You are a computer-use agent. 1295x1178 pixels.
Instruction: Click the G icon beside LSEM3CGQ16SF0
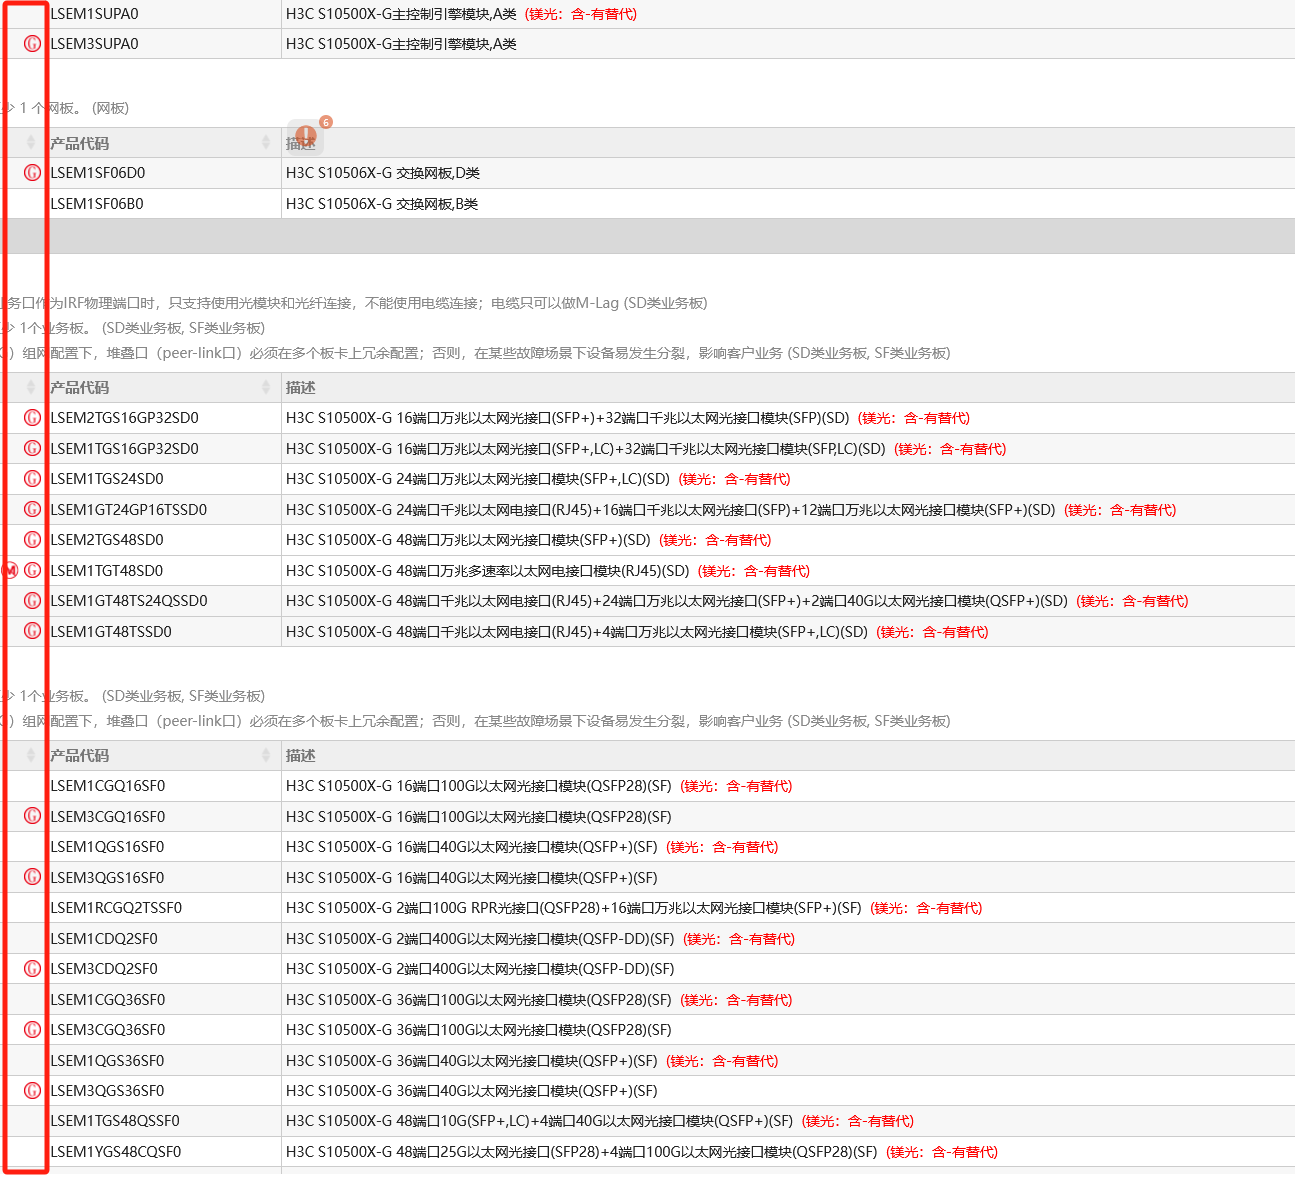coord(32,817)
